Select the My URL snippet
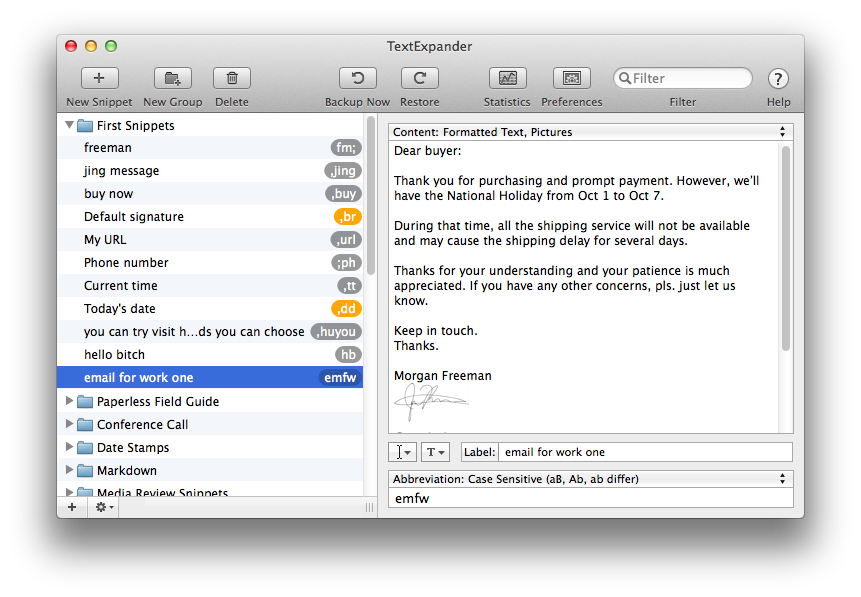The height and width of the screenshot is (597, 861). (x=210, y=239)
